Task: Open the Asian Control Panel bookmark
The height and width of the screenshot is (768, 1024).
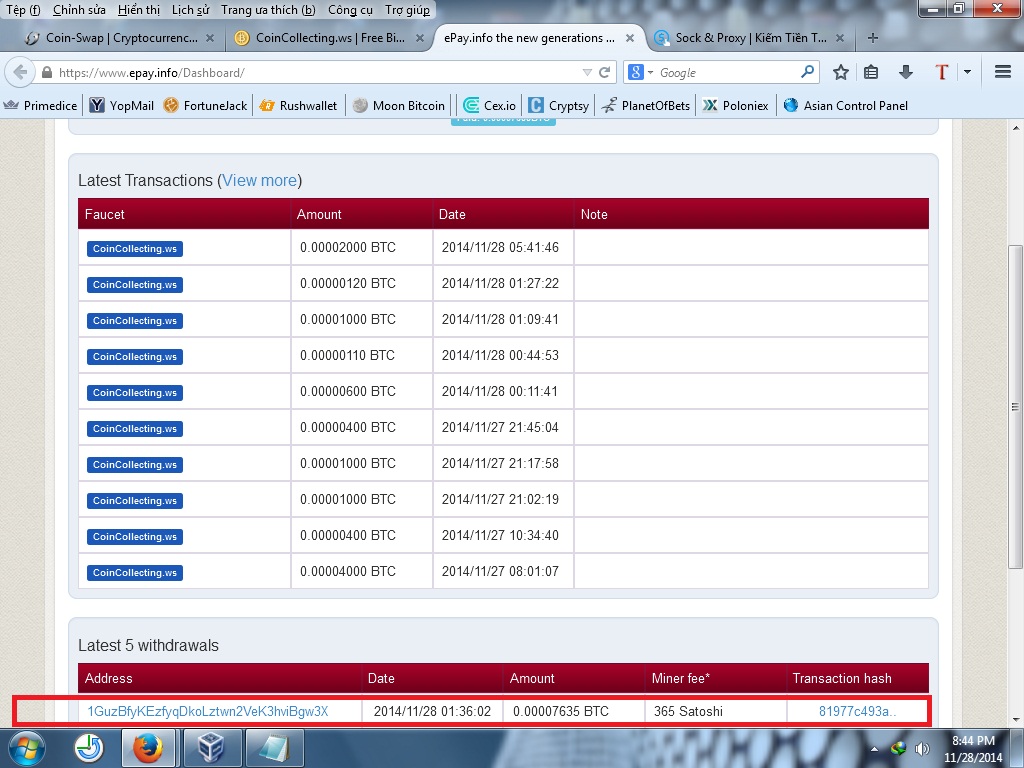Action: pos(846,105)
